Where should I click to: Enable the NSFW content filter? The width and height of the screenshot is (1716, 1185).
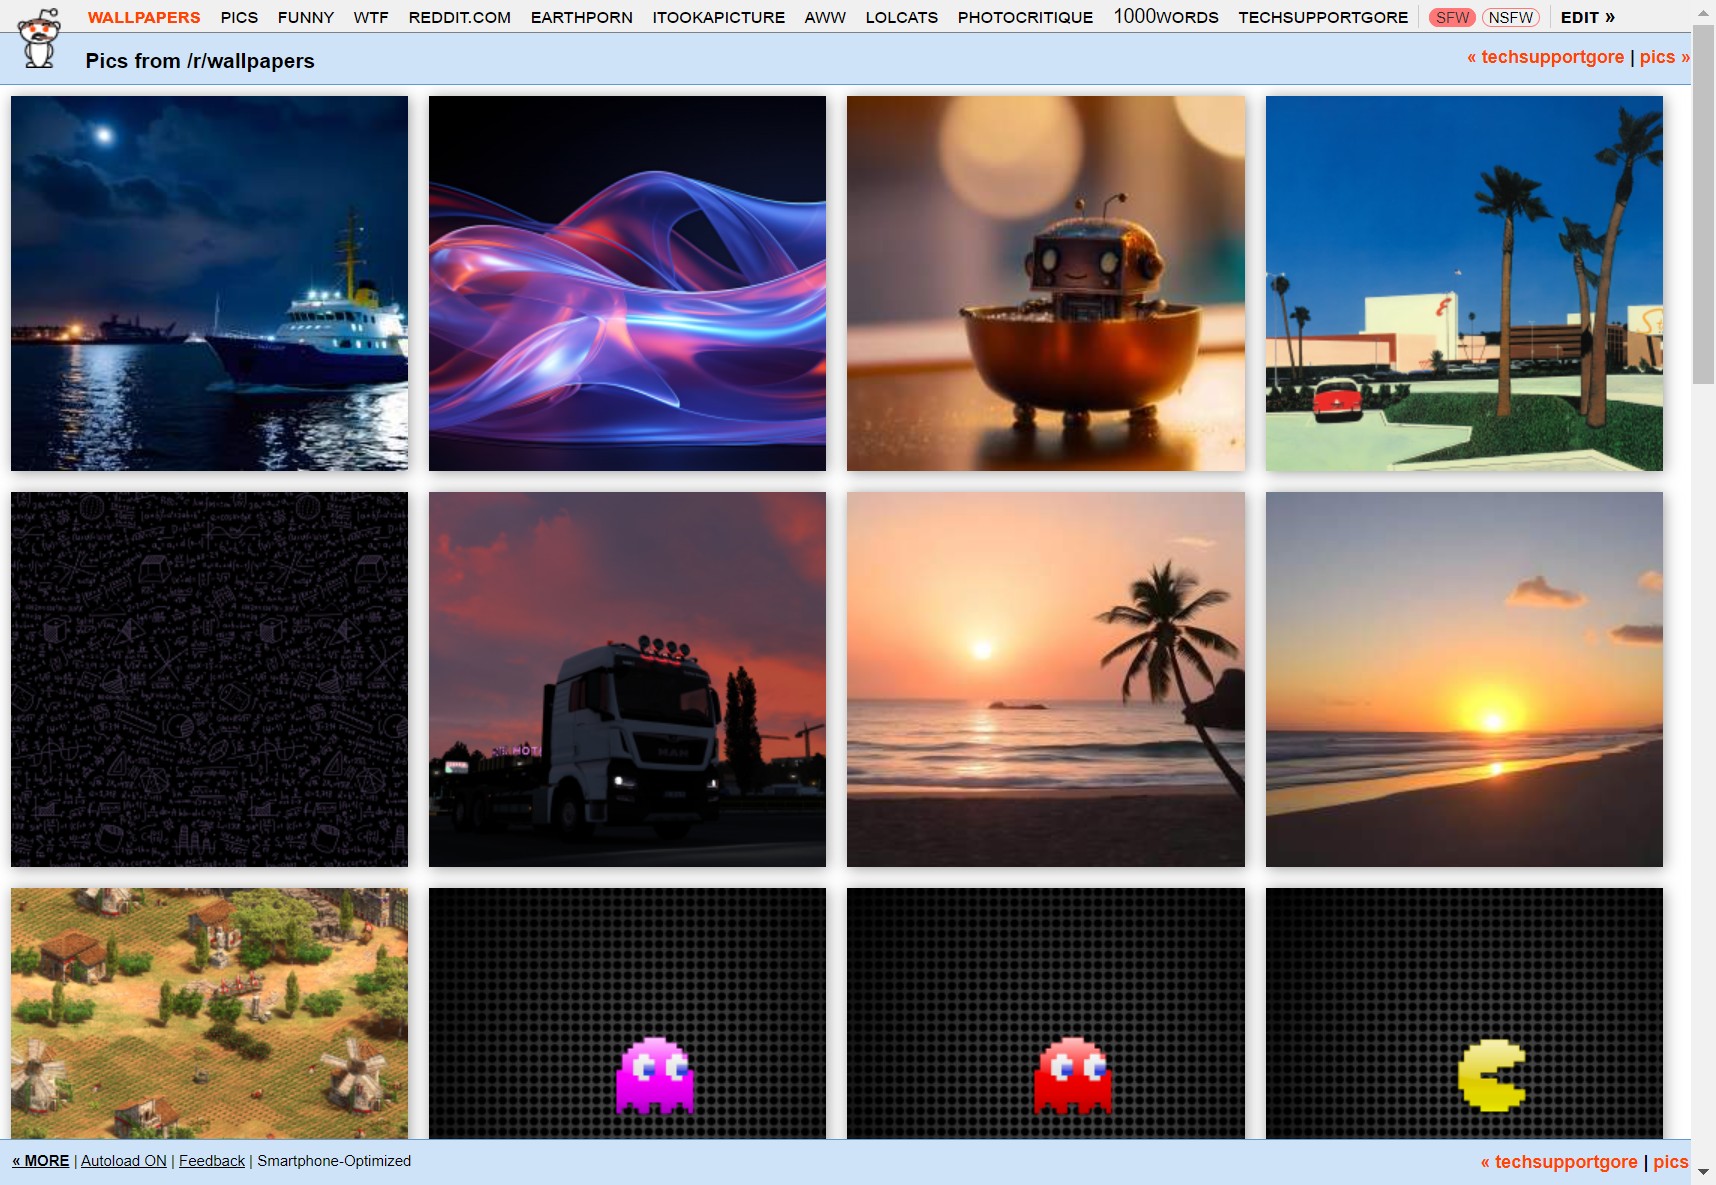1510,17
